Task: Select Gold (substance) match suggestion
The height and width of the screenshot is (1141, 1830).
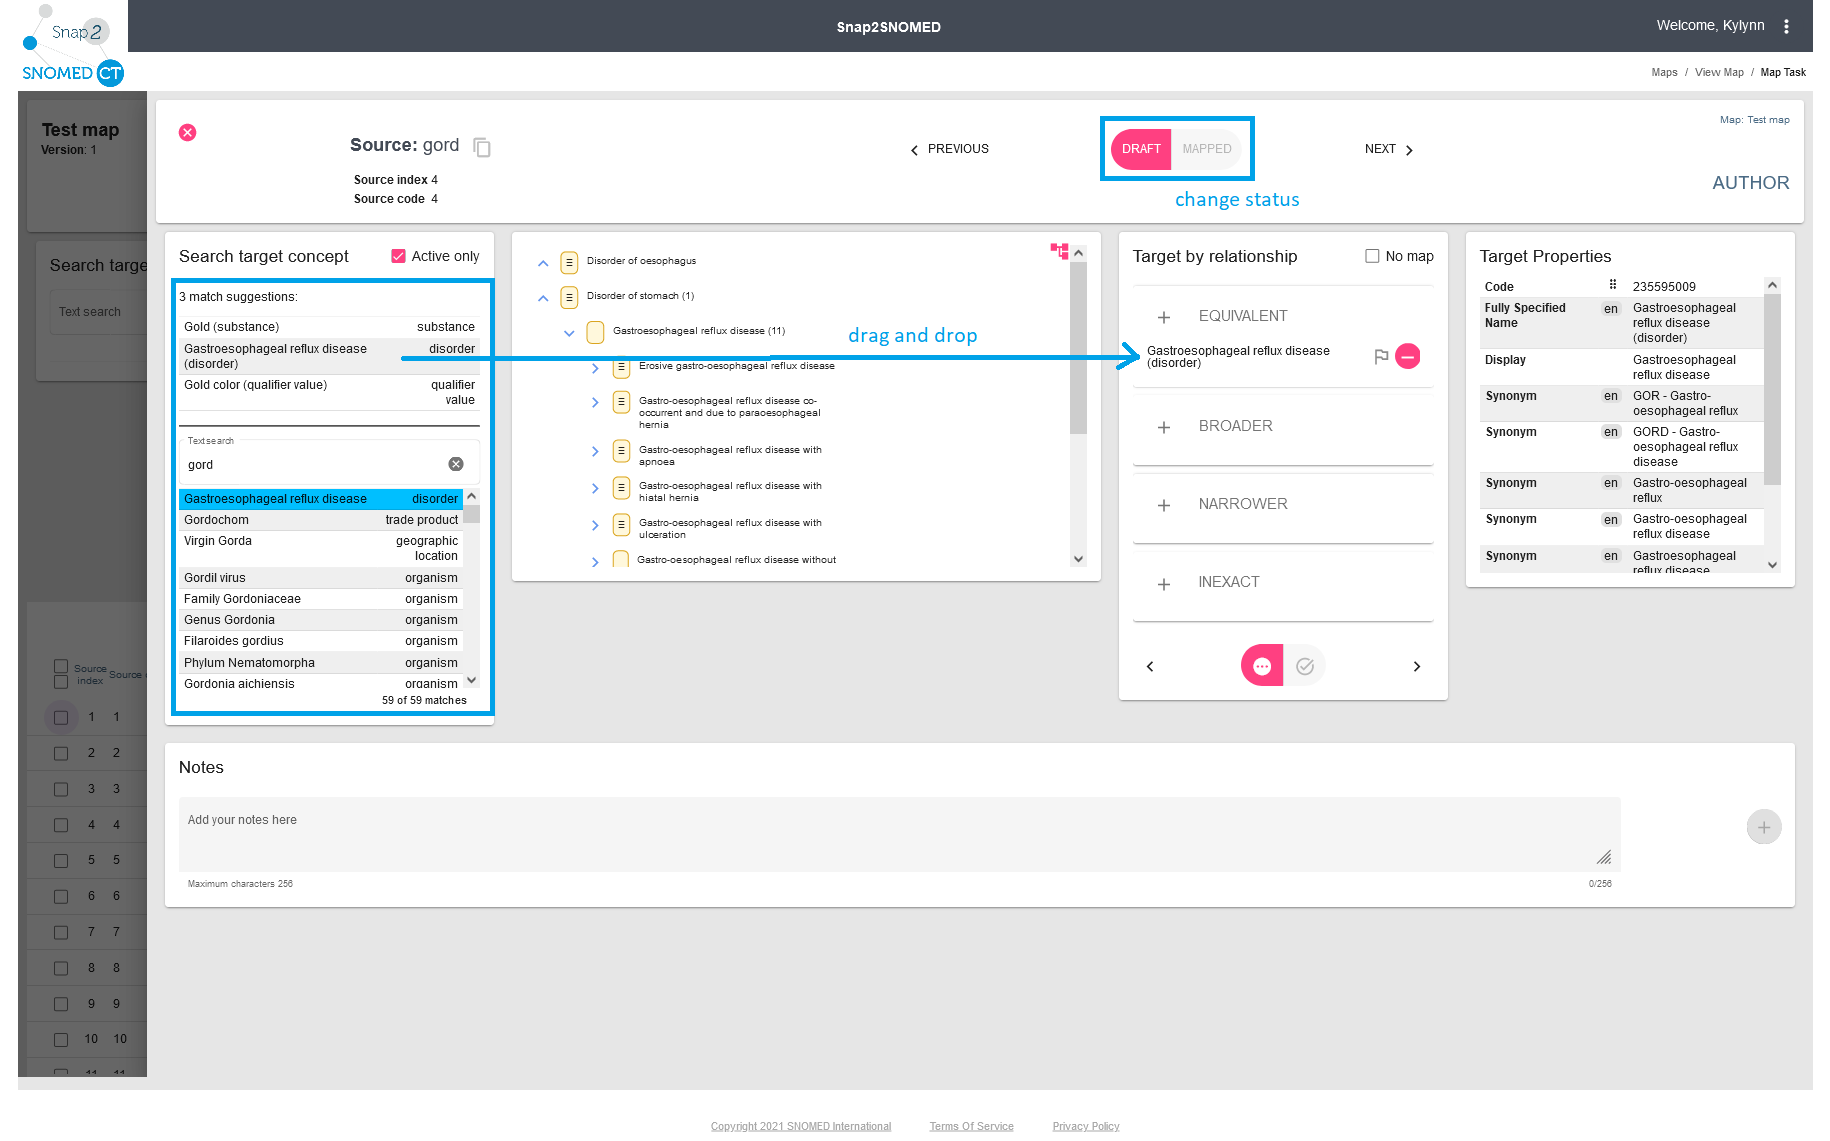Action: [x=329, y=327]
